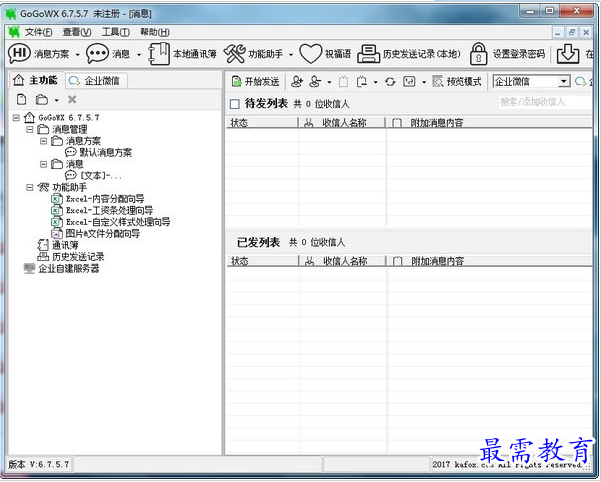Click 收信人名称 column header in 待发列表
This screenshot has width=601, height=482.
[x=342, y=123]
